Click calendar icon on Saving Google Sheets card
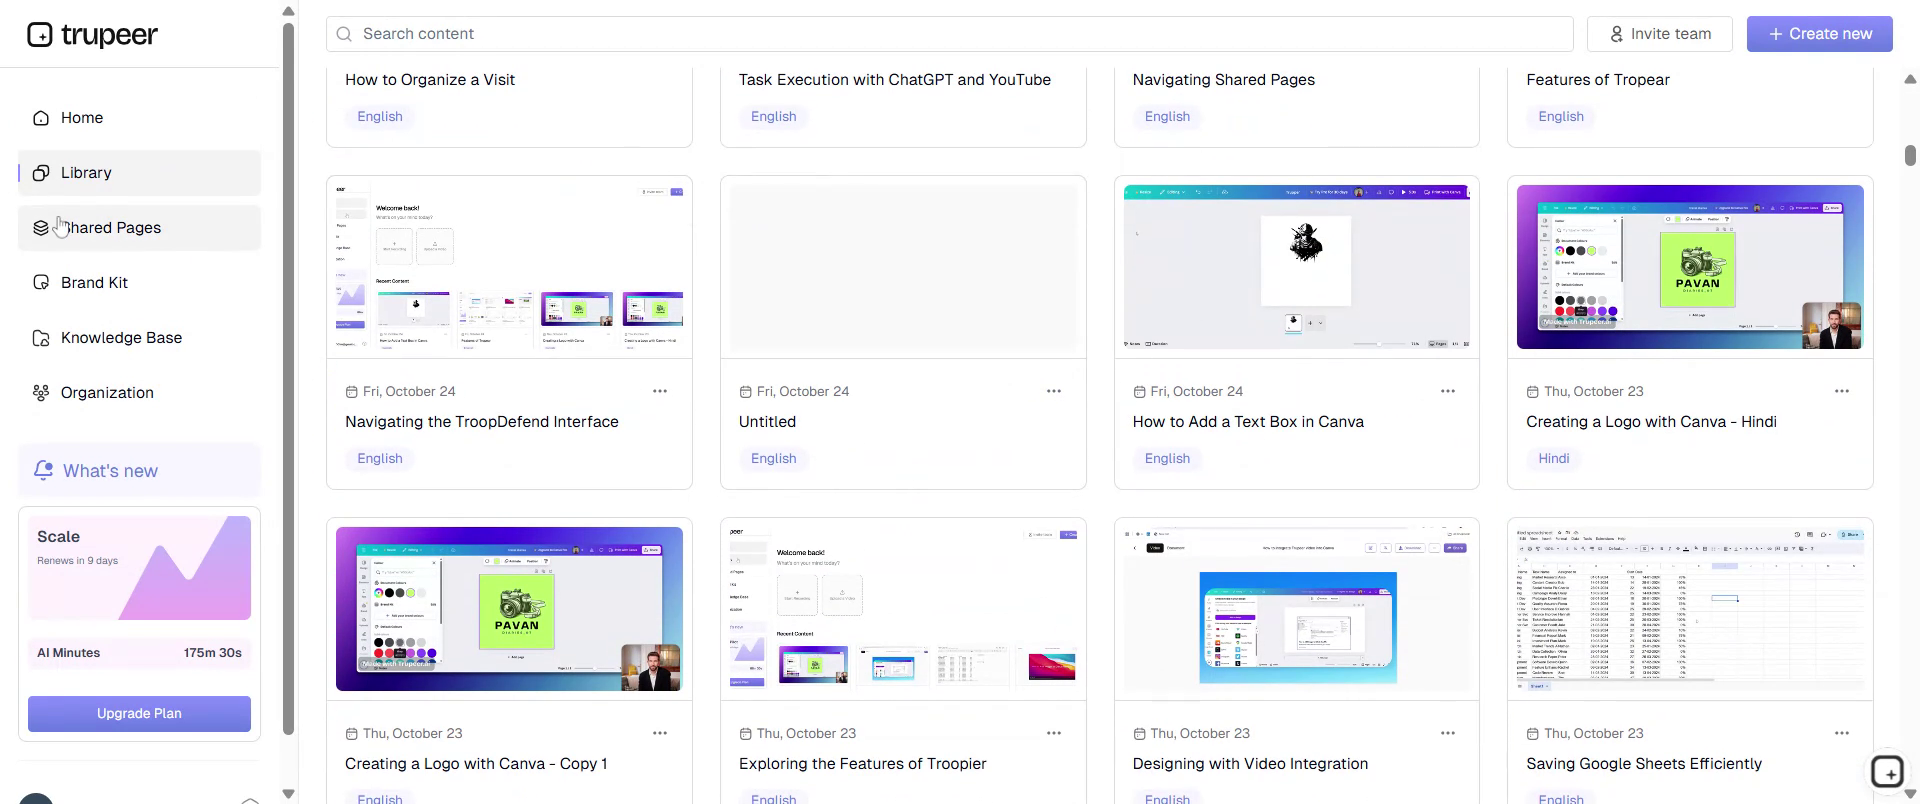 (x=1533, y=734)
